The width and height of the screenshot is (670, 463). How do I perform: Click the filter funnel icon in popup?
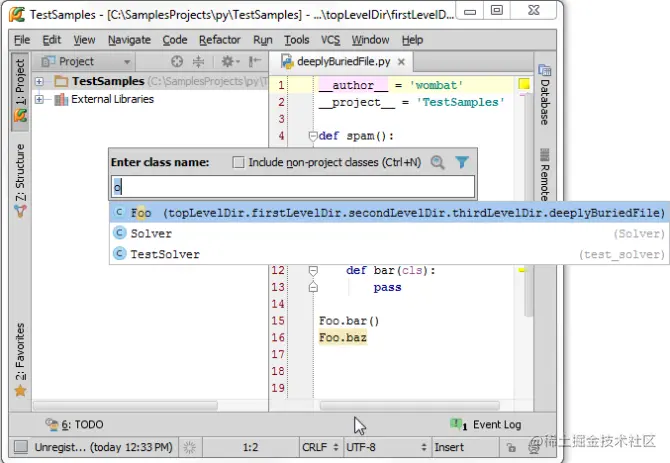462,162
